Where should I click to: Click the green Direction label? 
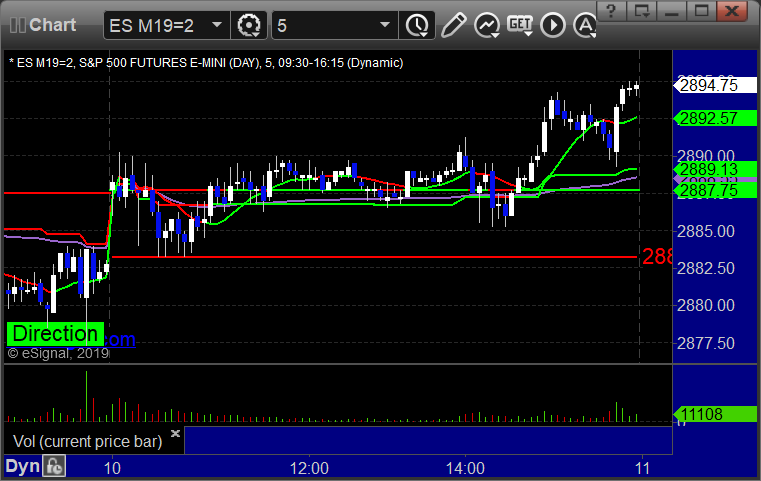tap(55, 334)
